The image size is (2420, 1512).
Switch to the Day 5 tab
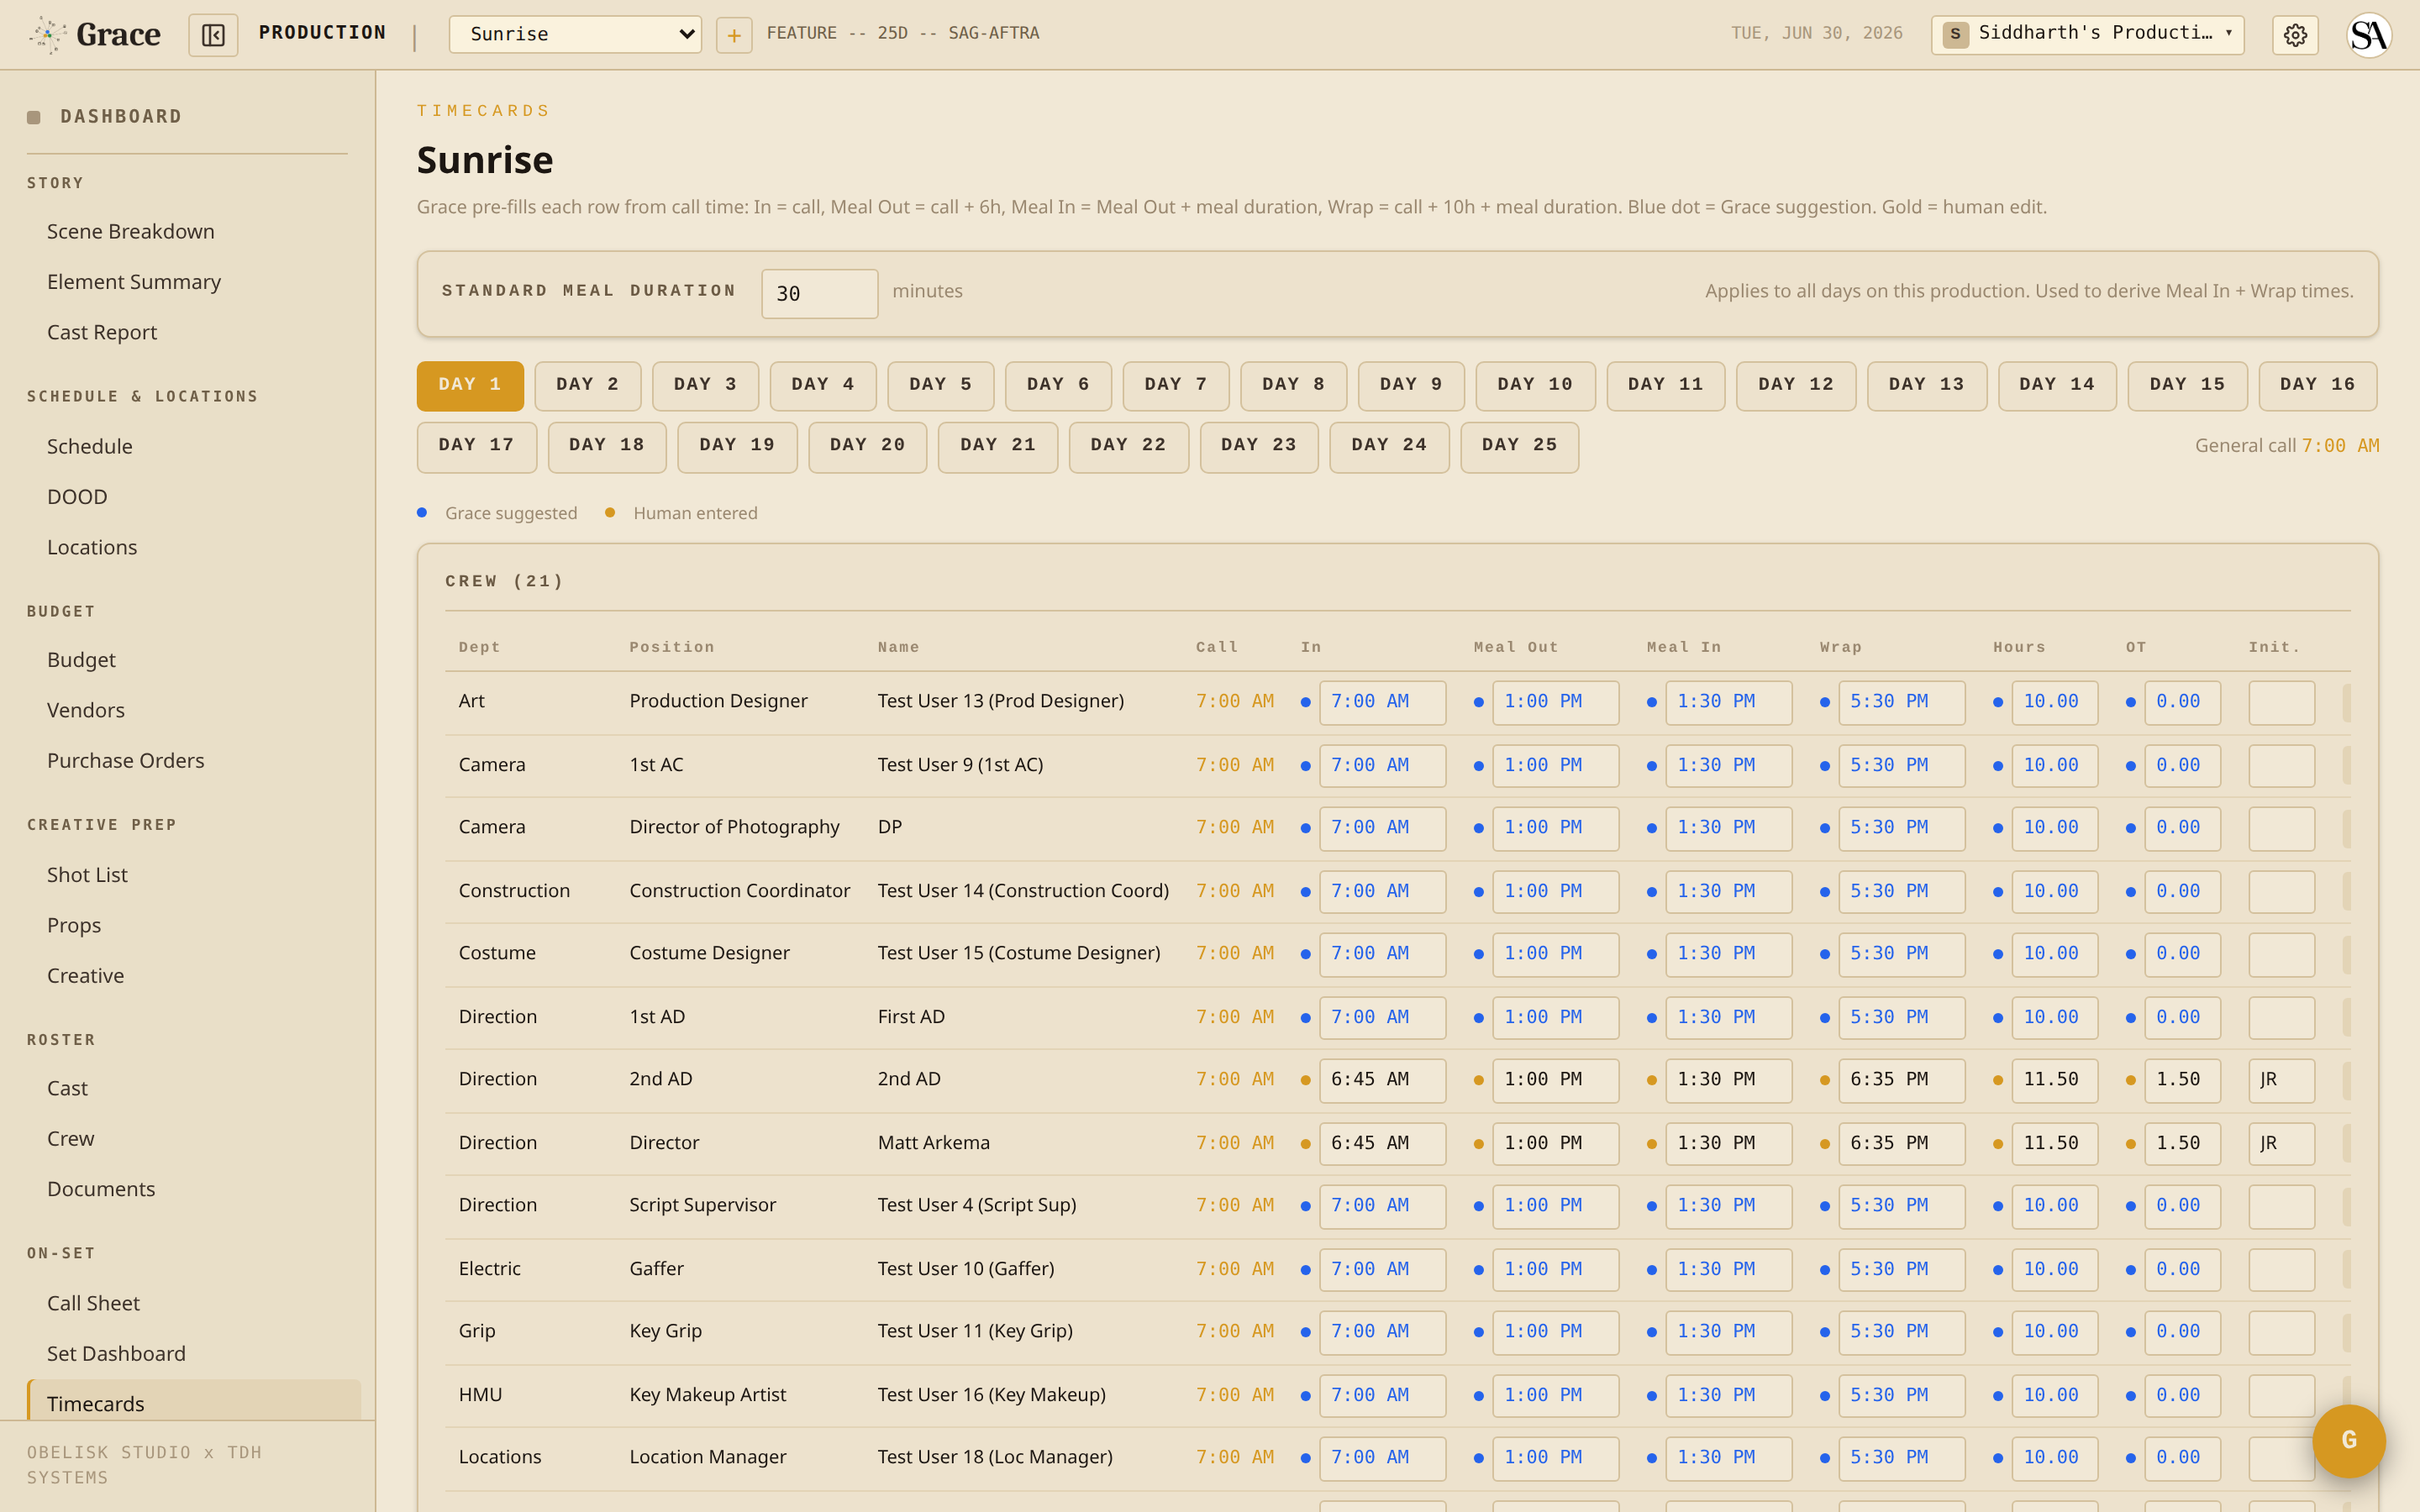tap(941, 386)
